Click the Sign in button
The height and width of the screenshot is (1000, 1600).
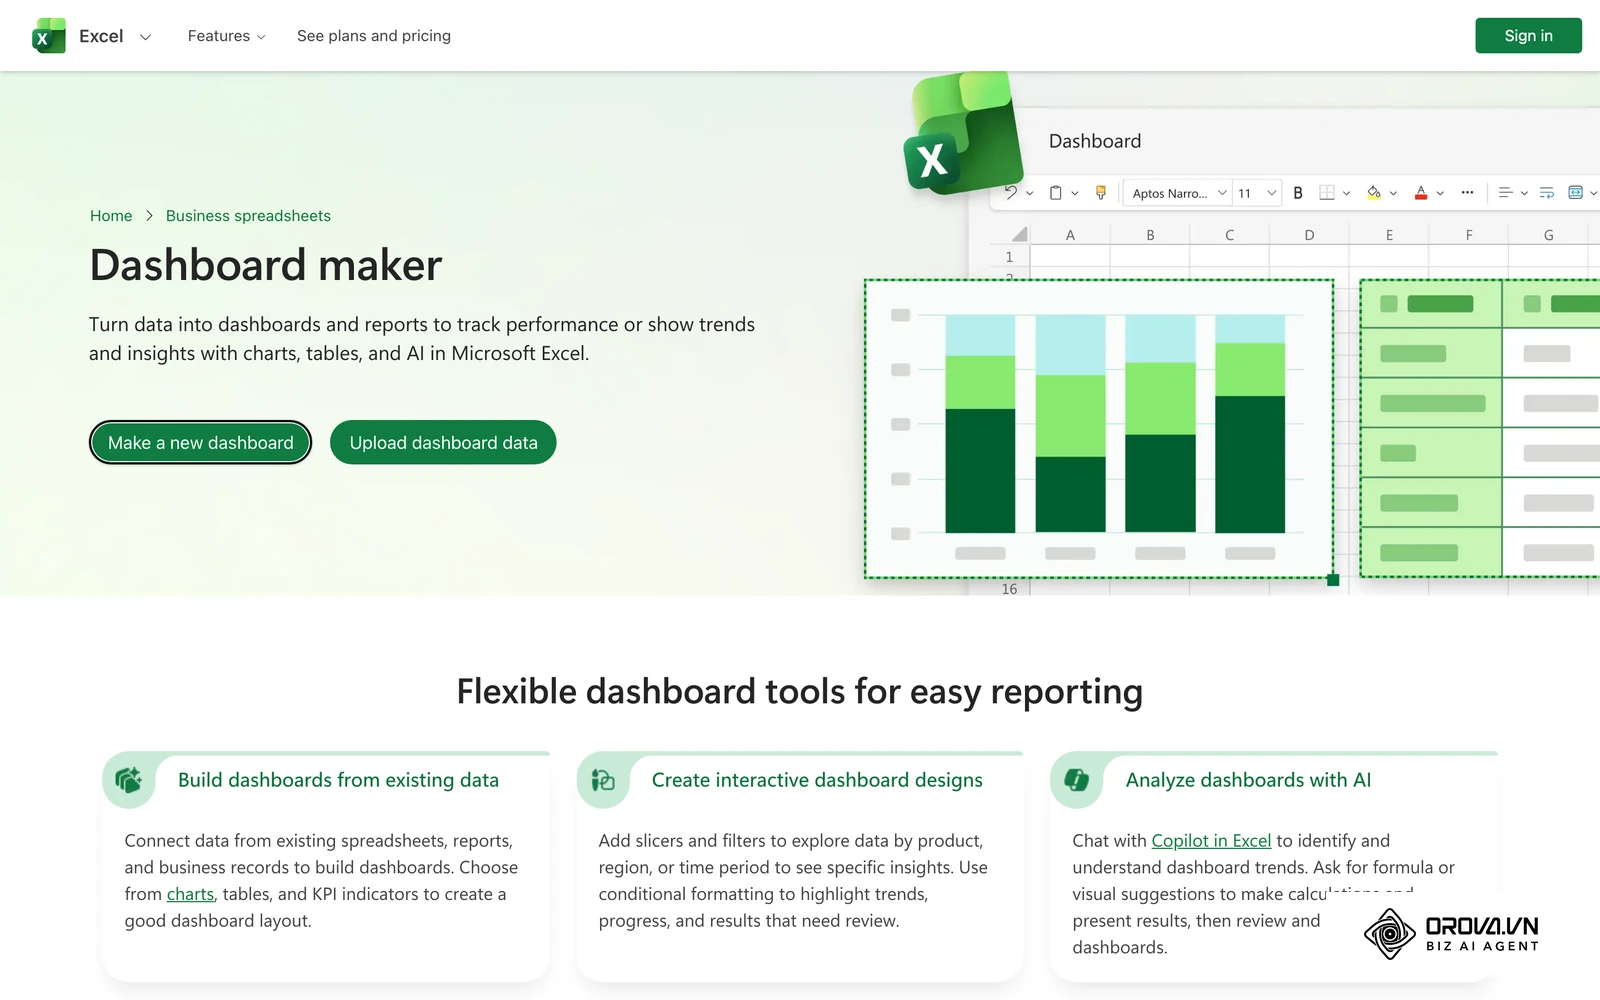click(1528, 36)
